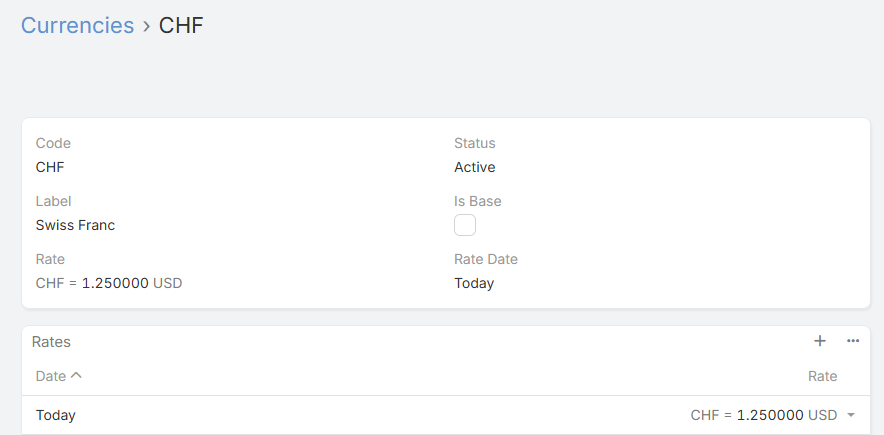
Task: Select the Today row in Rates
Action: click(56, 415)
